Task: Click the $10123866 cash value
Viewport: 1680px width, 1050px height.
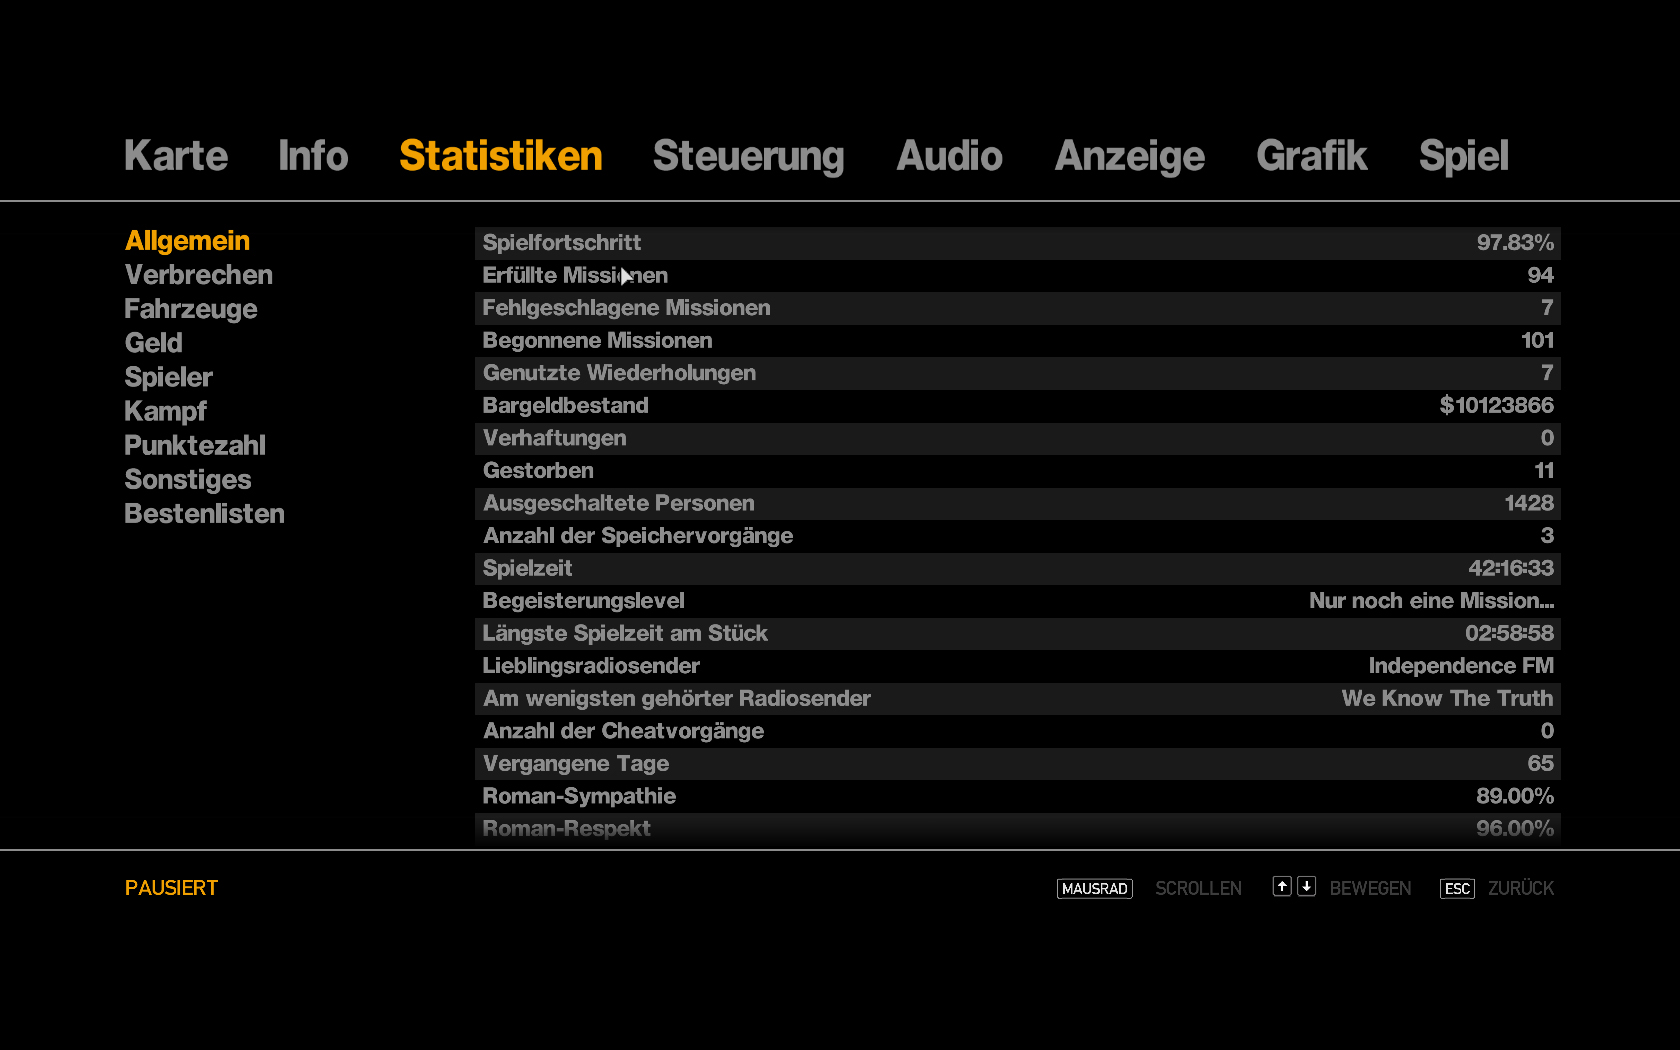Action: (1497, 406)
